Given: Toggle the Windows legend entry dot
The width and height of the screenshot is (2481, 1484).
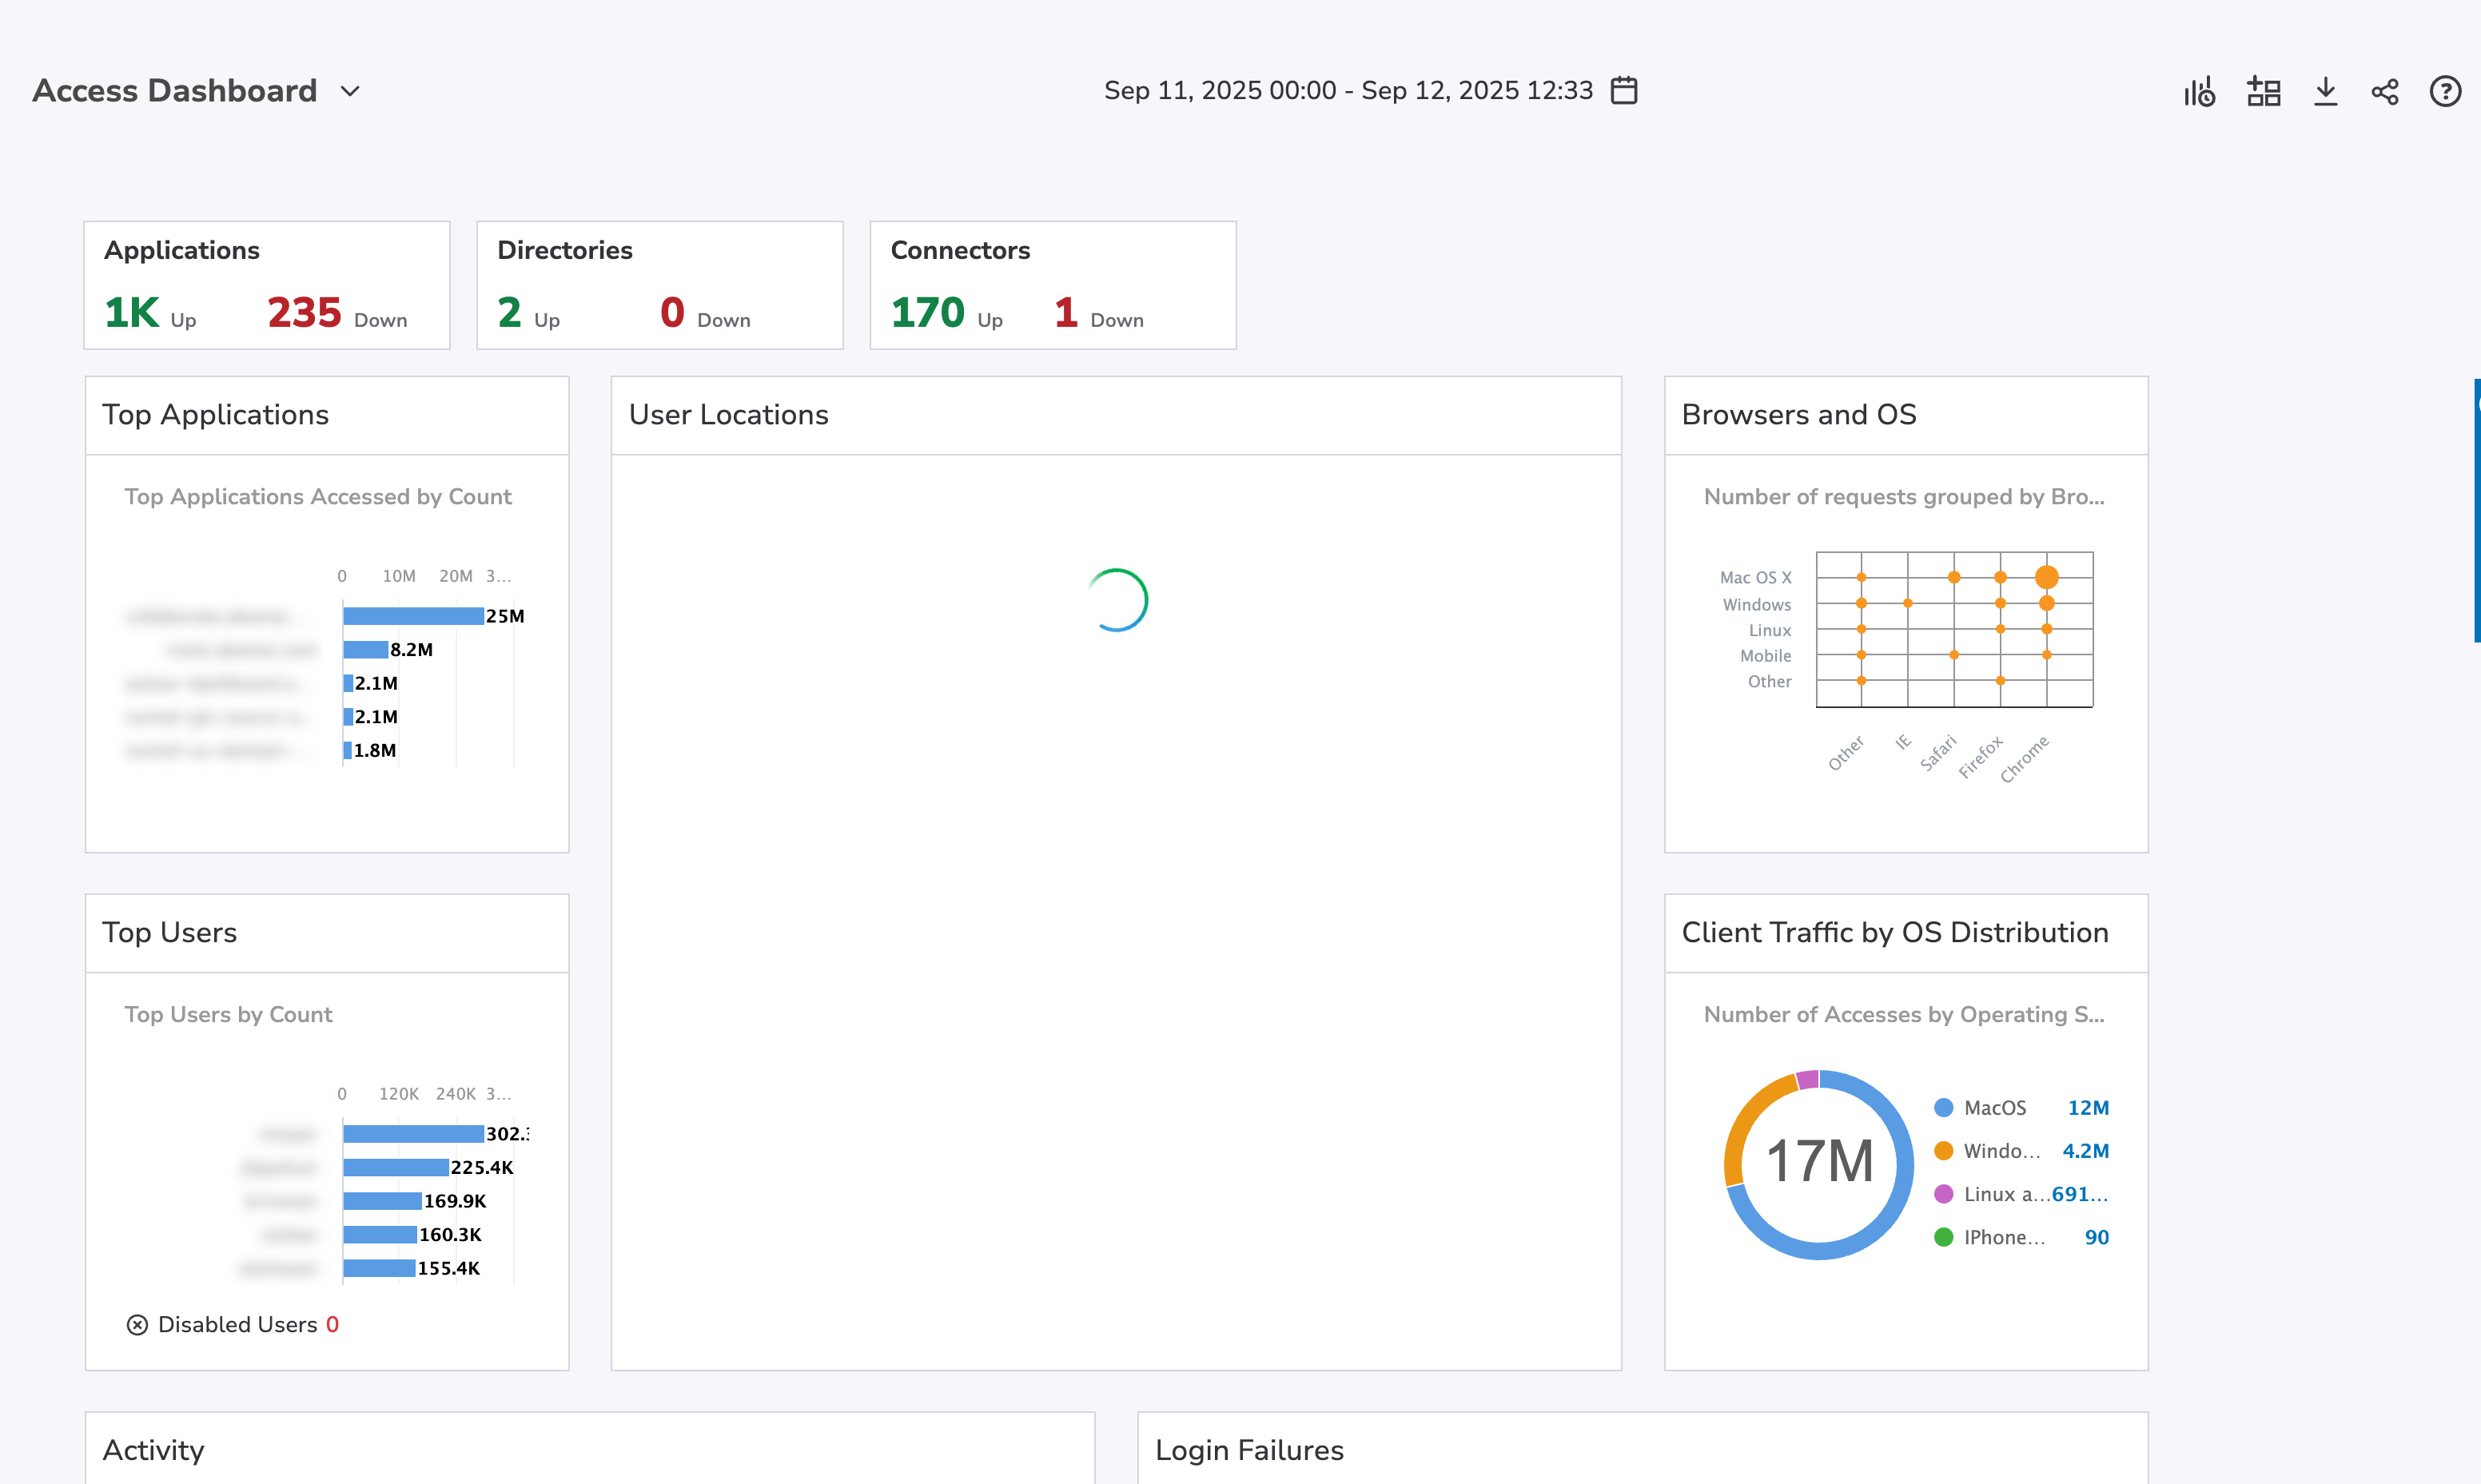Looking at the screenshot, I should 1944,1151.
